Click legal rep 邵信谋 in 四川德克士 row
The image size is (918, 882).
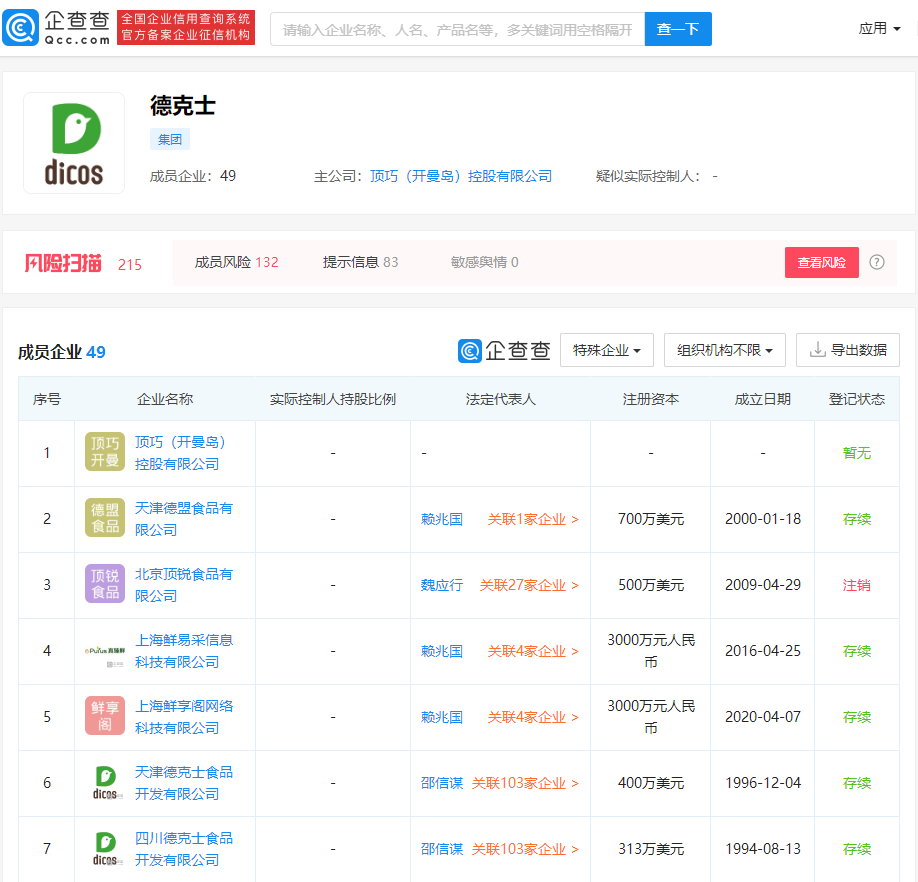[x=442, y=849]
